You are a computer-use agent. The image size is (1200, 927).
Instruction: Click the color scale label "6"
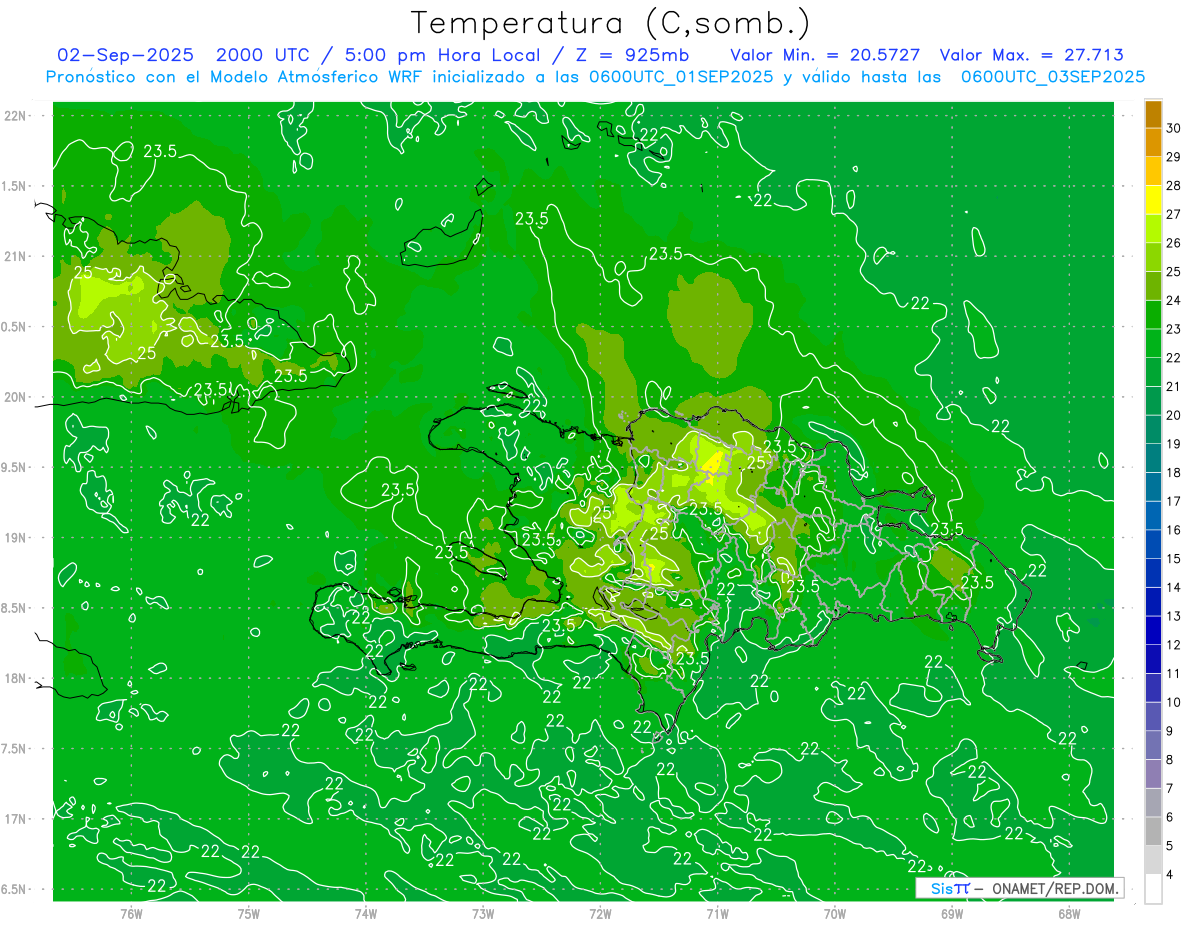coord(1170,818)
